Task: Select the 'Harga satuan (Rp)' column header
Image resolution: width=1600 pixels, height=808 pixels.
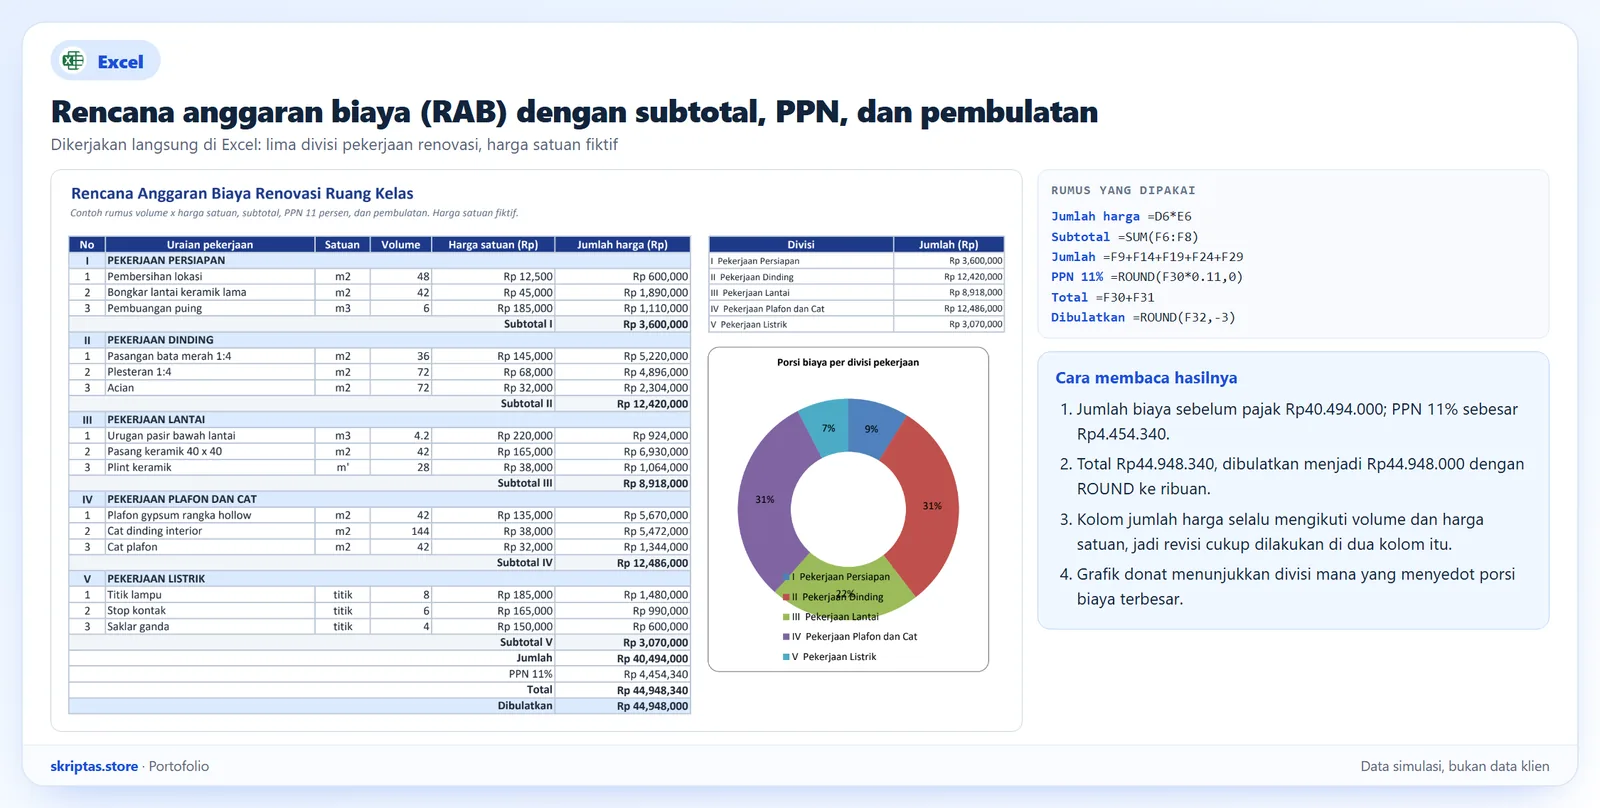Action: [x=493, y=244]
